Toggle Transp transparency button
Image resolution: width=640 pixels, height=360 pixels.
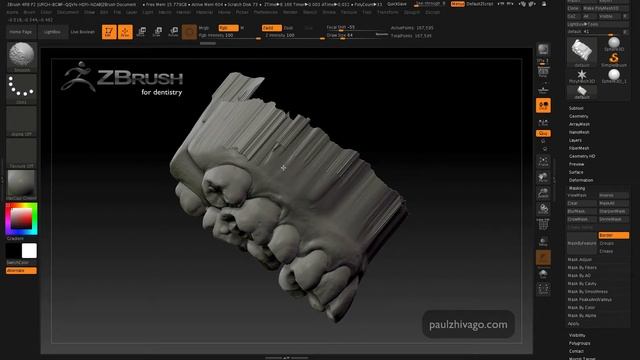pos(543,241)
